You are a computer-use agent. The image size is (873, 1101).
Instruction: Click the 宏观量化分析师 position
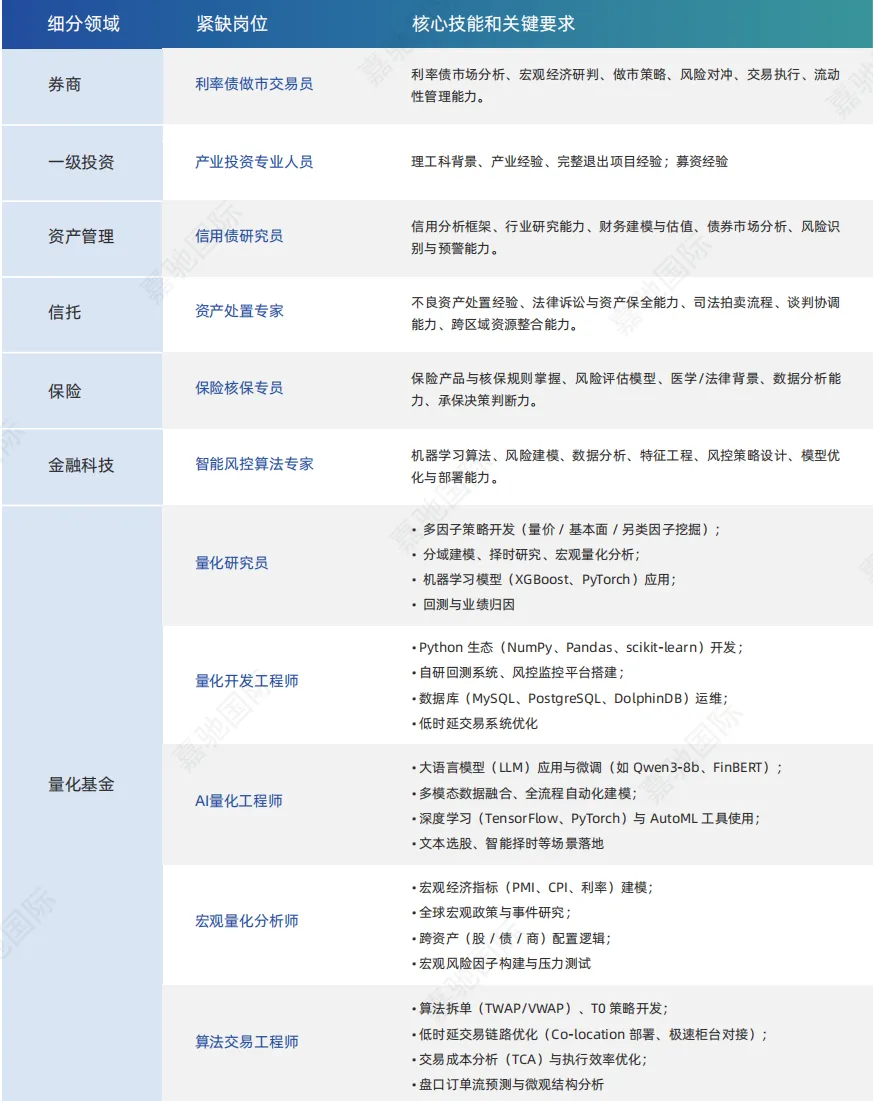tap(247, 921)
